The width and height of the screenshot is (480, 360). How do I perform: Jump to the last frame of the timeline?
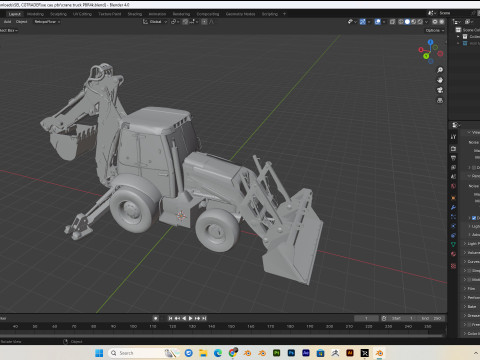pos(204,318)
